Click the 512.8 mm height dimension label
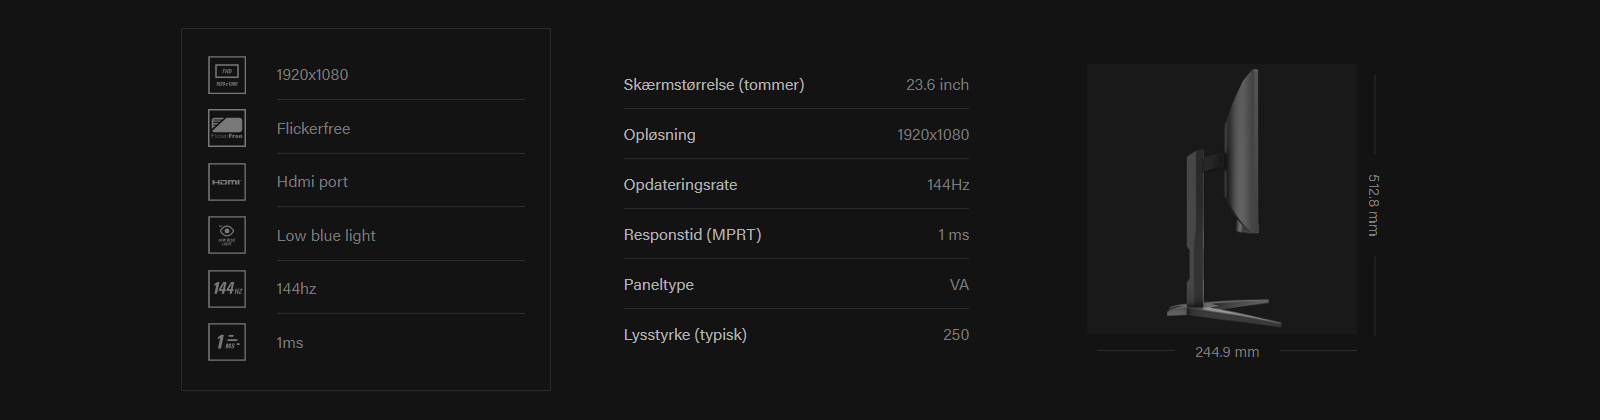This screenshot has width=1600, height=420. coord(1374,205)
